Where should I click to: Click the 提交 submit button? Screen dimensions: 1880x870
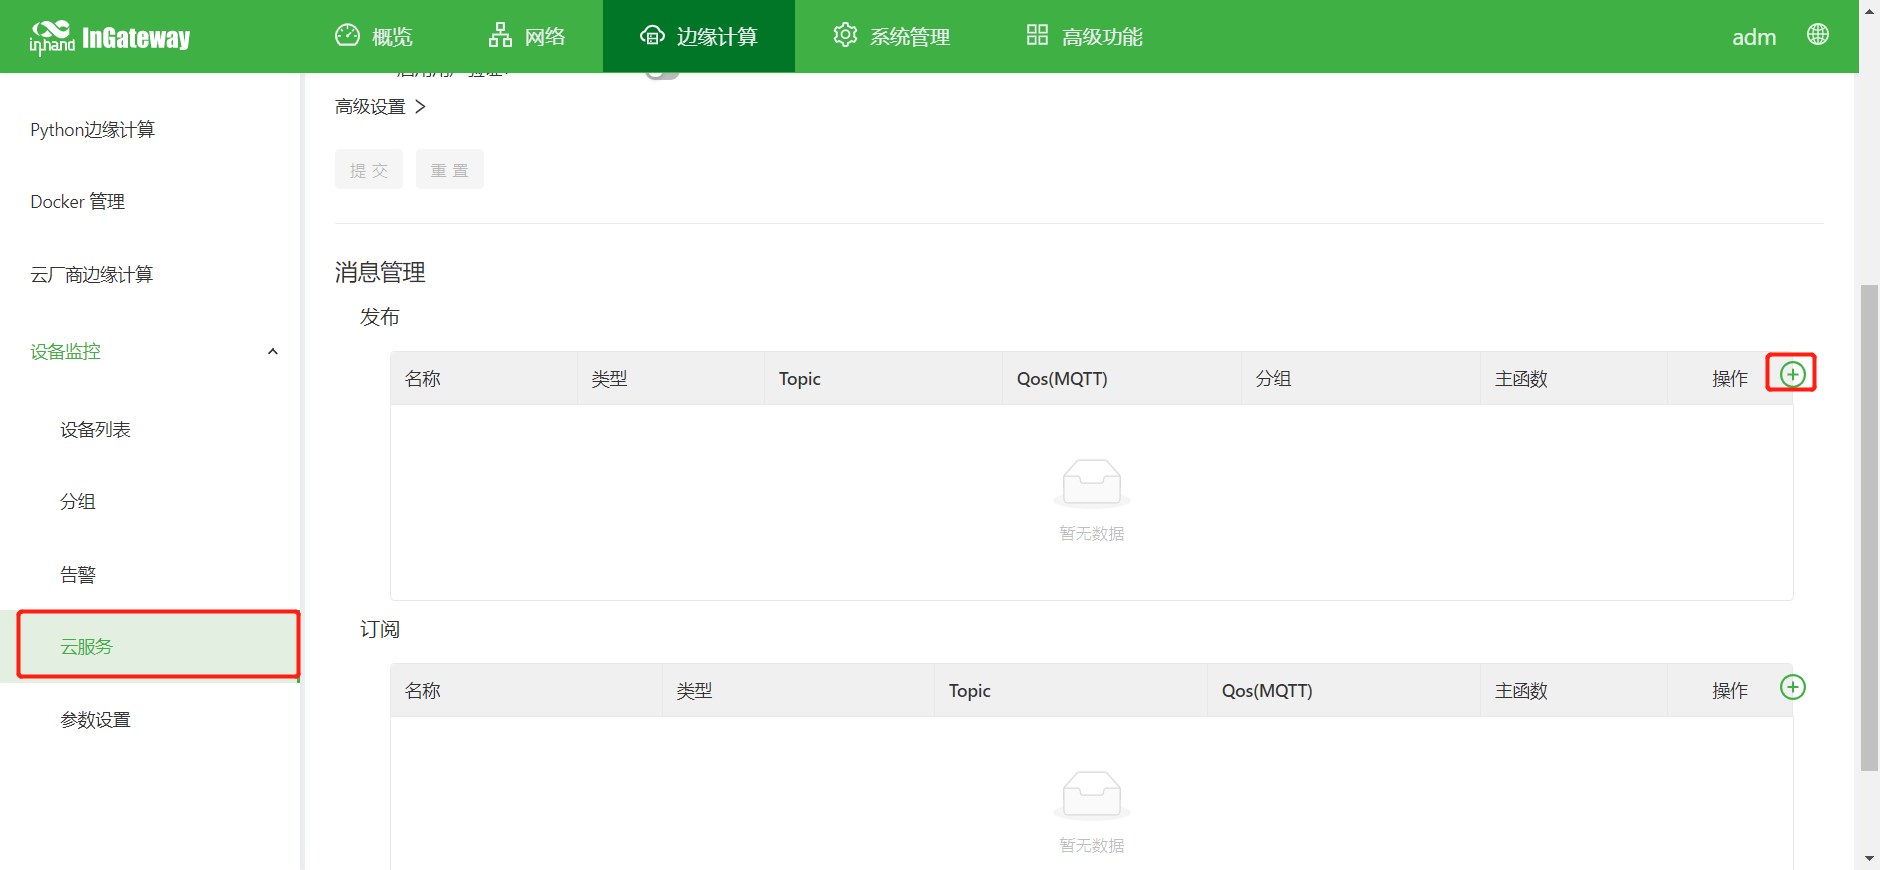369,170
